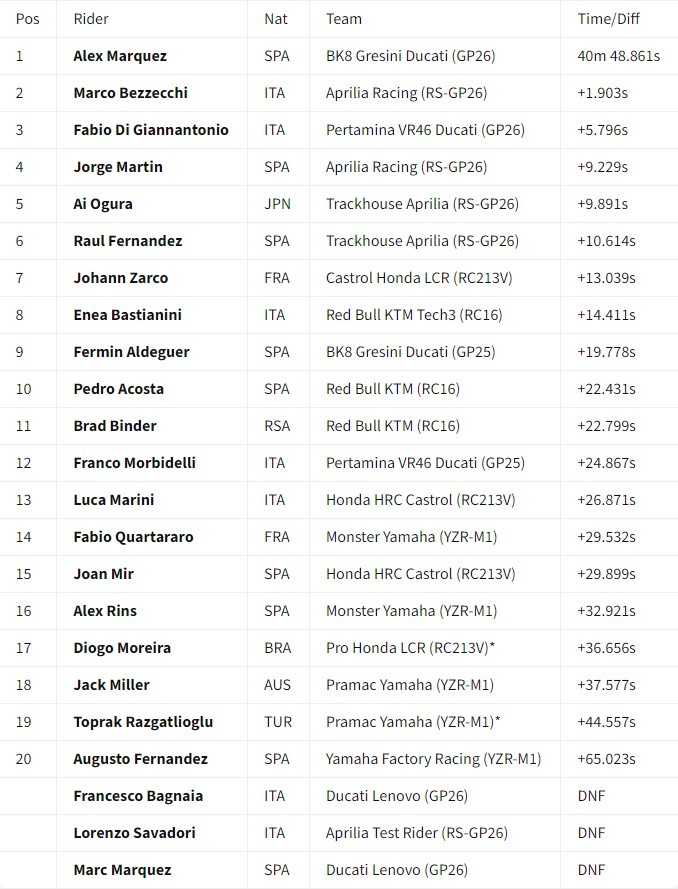Click Francesco Bagnaia's name
The image size is (678, 889).
[x=138, y=796]
